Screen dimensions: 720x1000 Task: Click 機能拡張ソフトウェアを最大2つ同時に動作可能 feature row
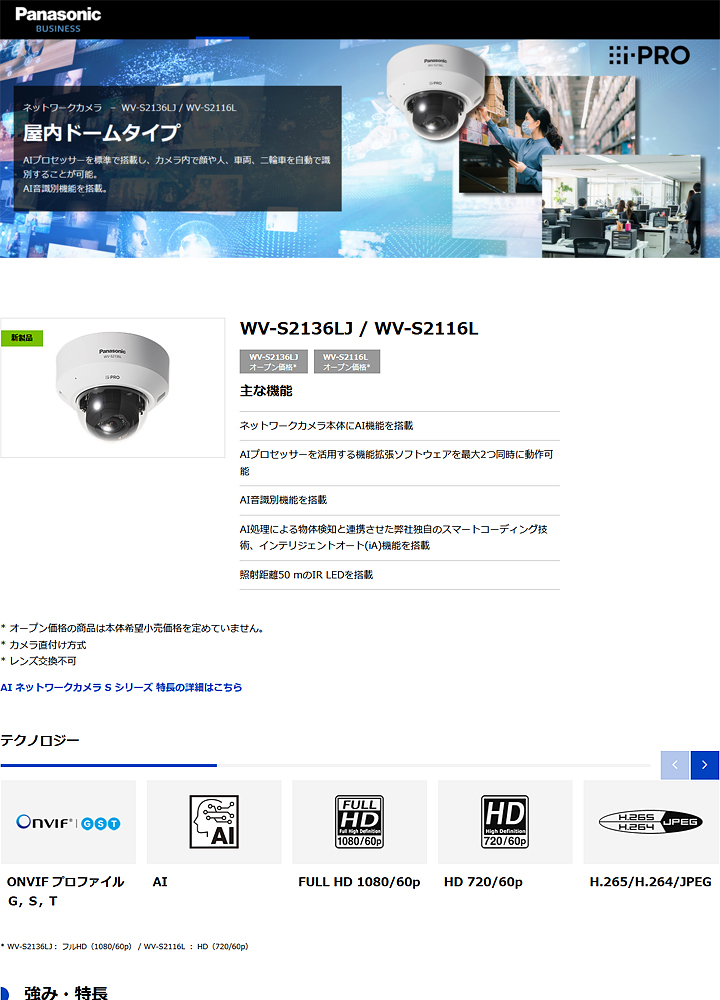point(400,463)
